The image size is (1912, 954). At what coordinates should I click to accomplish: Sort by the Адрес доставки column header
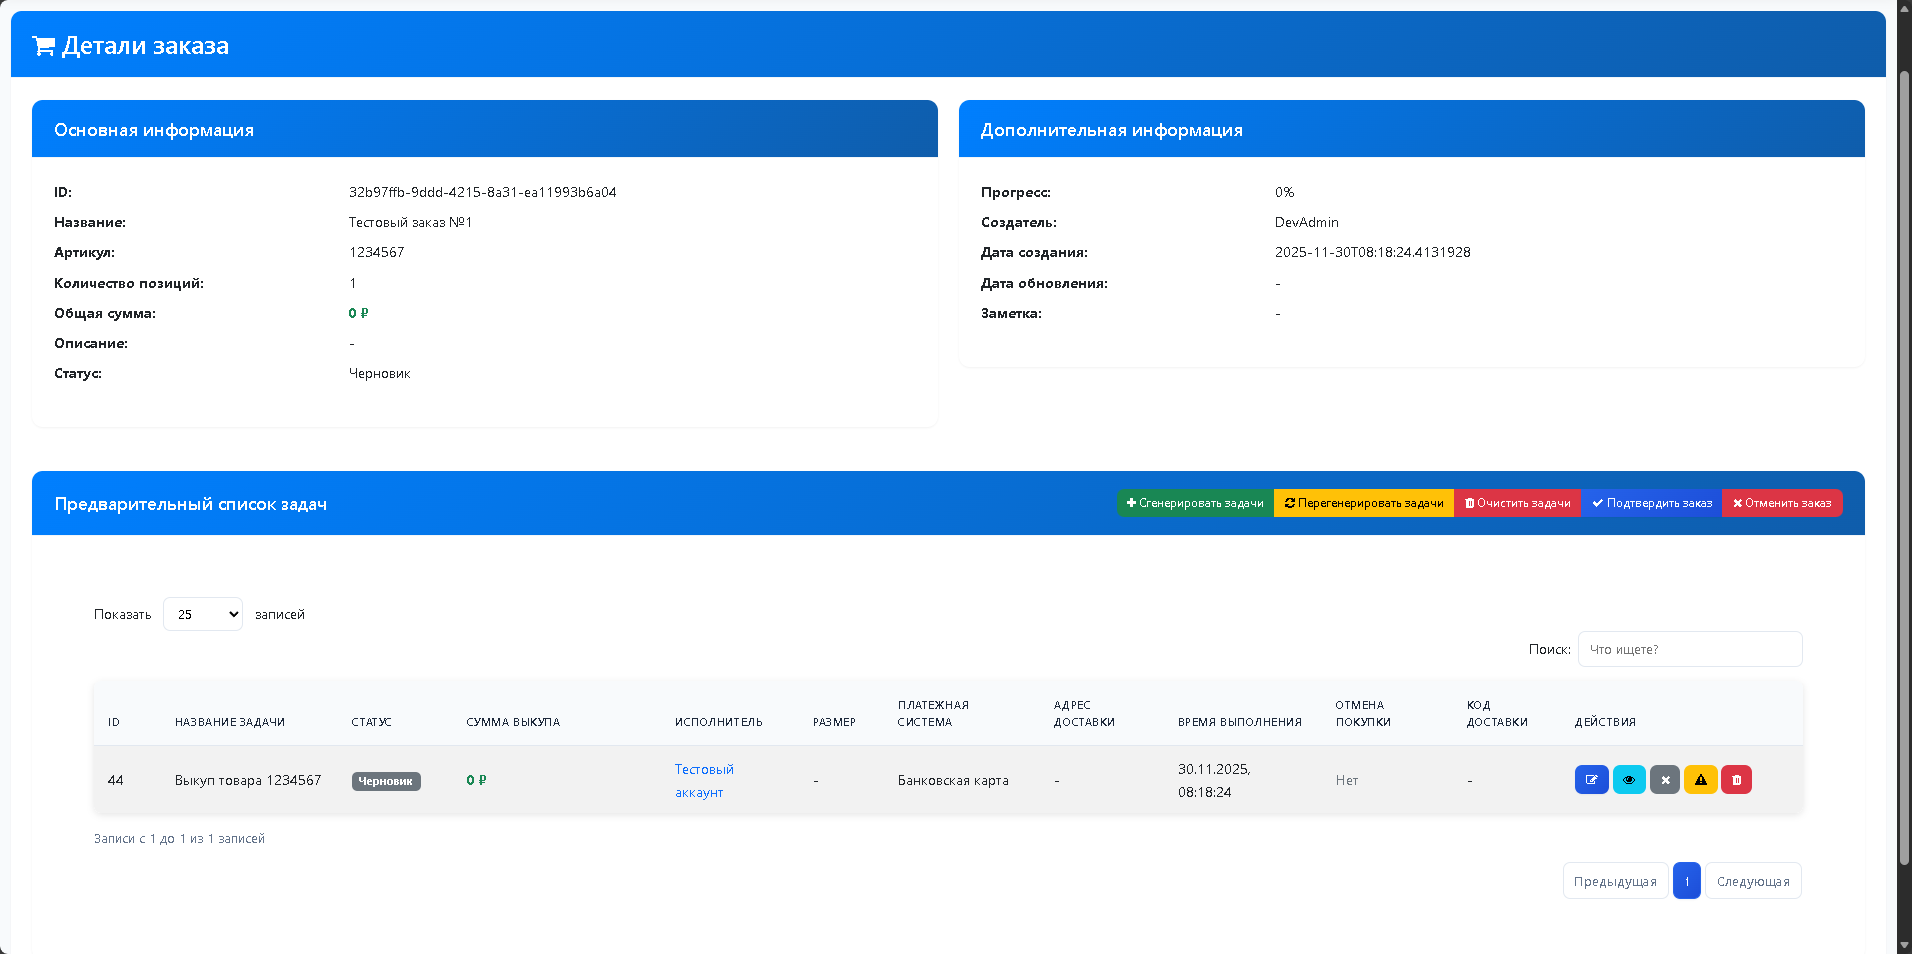(1084, 714)
